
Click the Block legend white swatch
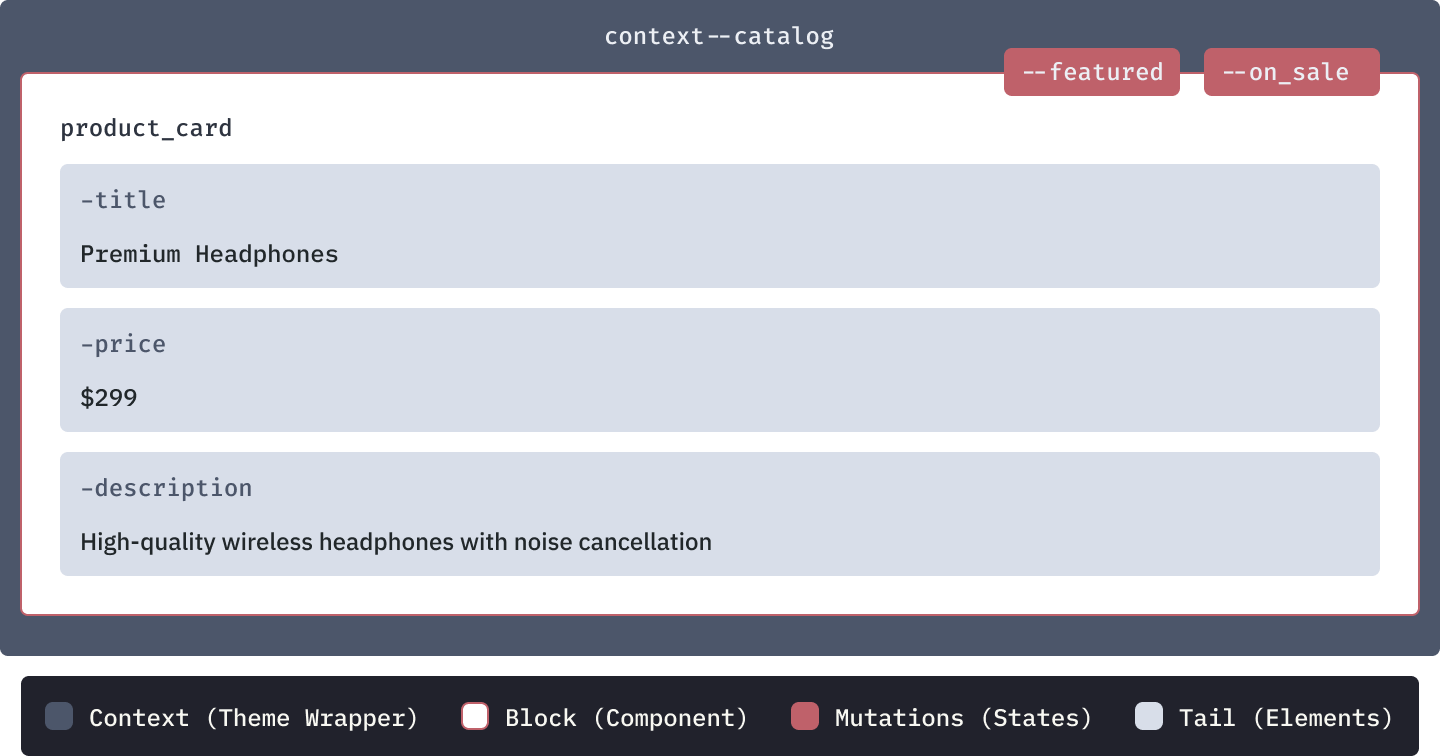point(475,716)
